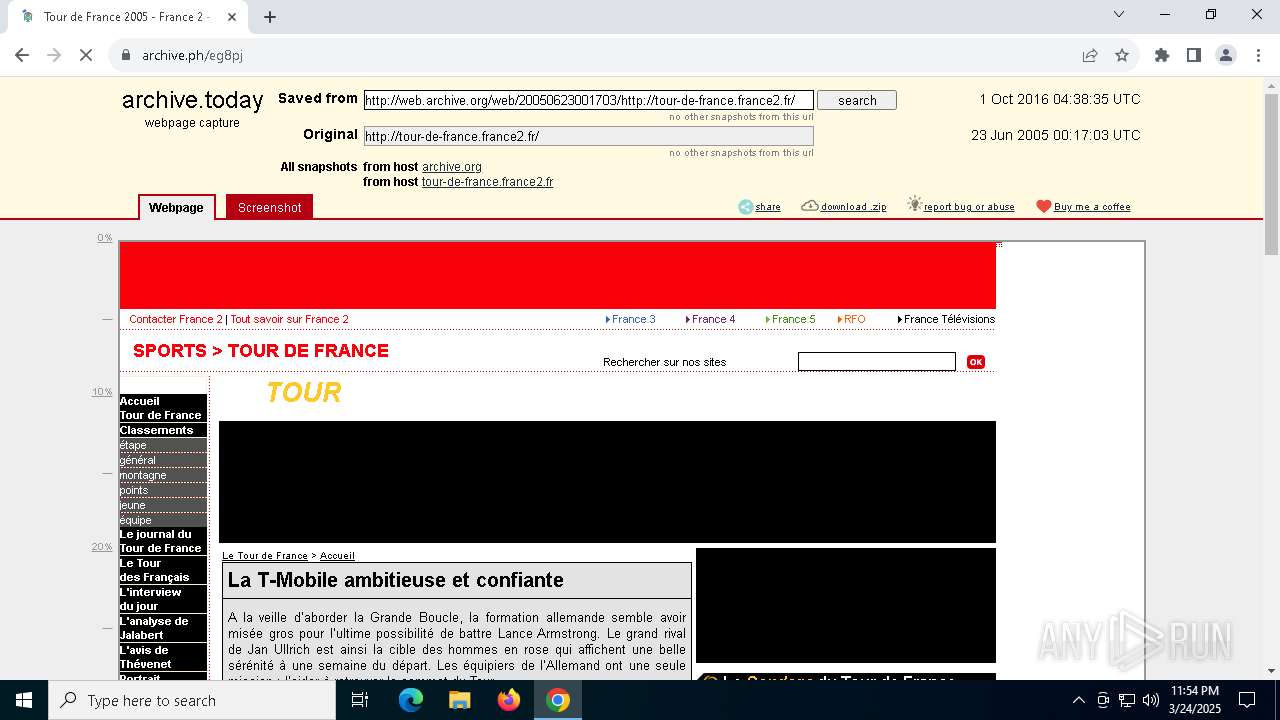1280x720 pixels.
Task: Open Accueil Tour de France menu item
Action: coord(163,408)
